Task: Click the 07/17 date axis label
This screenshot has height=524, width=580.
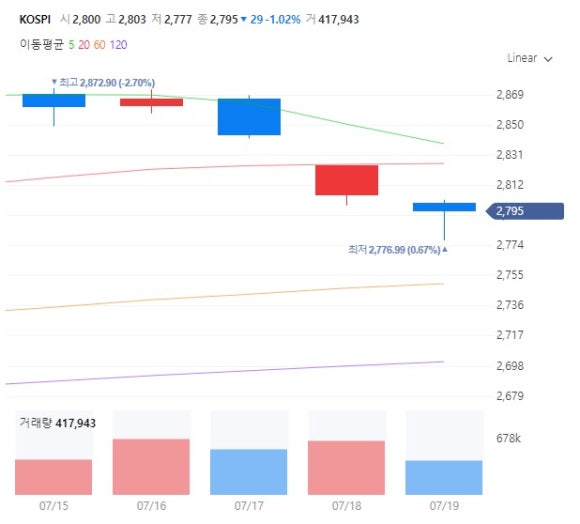Action: pos(249,506)
